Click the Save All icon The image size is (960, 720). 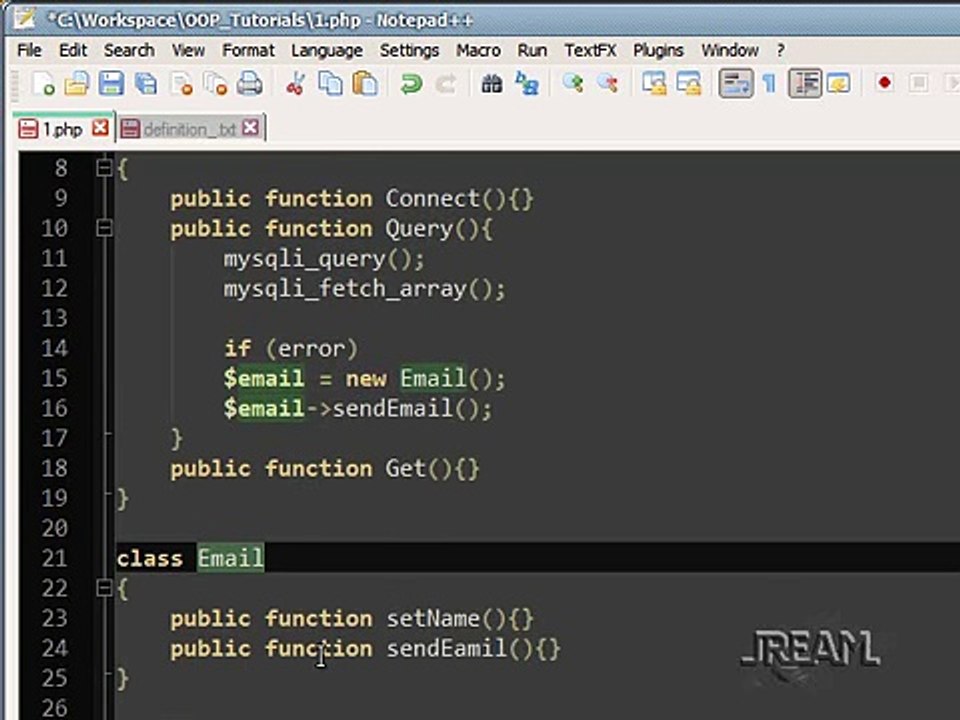pyautogui.click(x=146, y=83)
